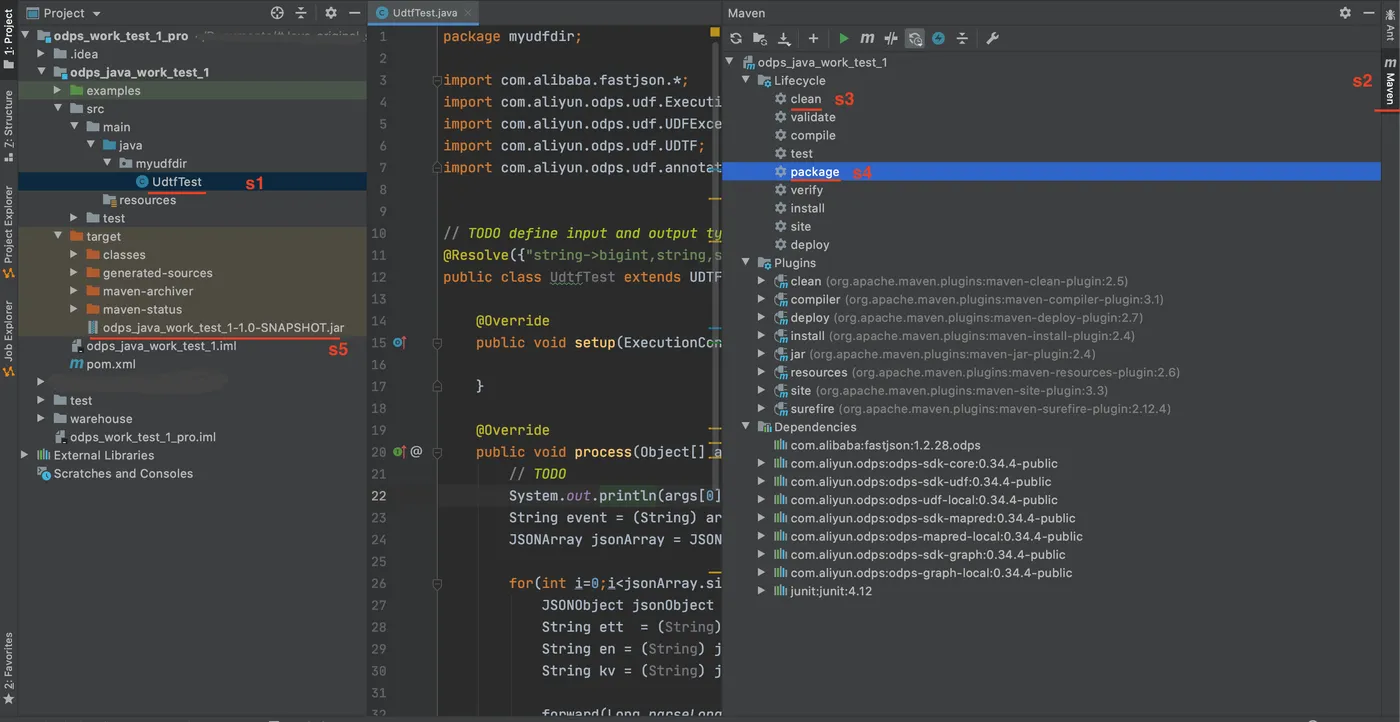Expand the classes folder
Screen dimensions: 1400x722
tap(74, 255)
